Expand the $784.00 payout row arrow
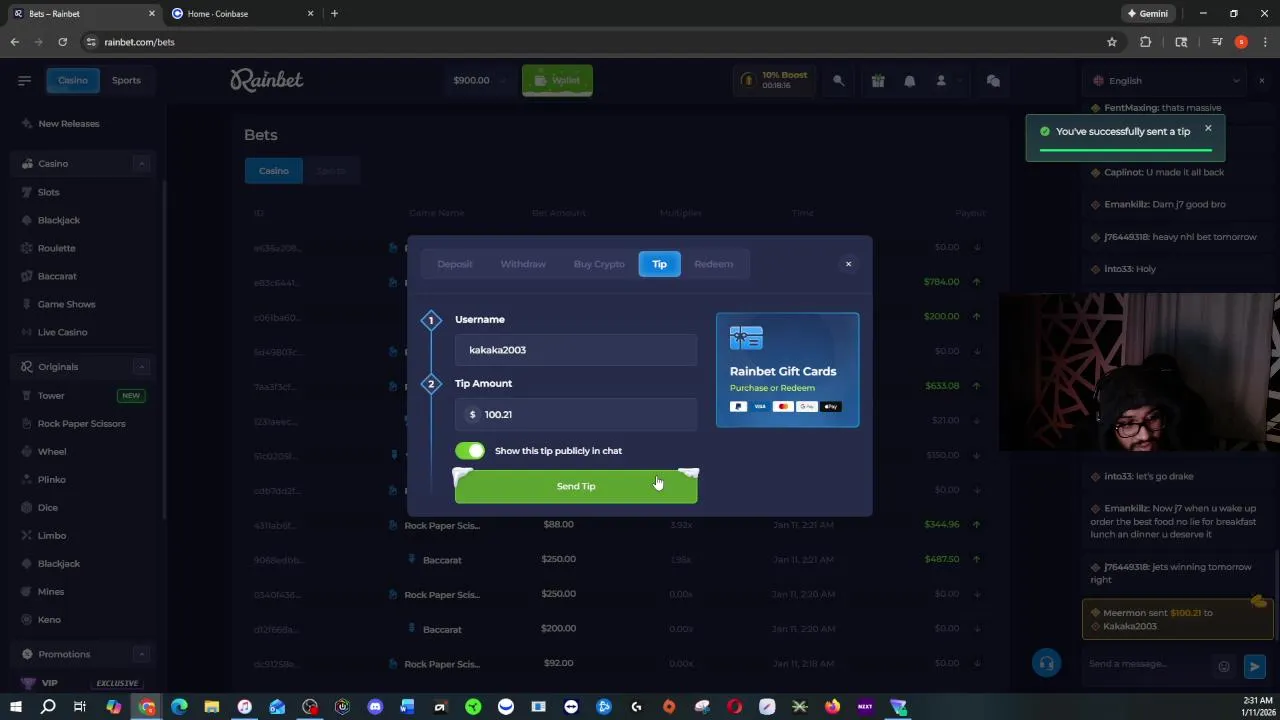Image resolution: width=1280 pixels, height=720 pixels. (x=976, y=282)
